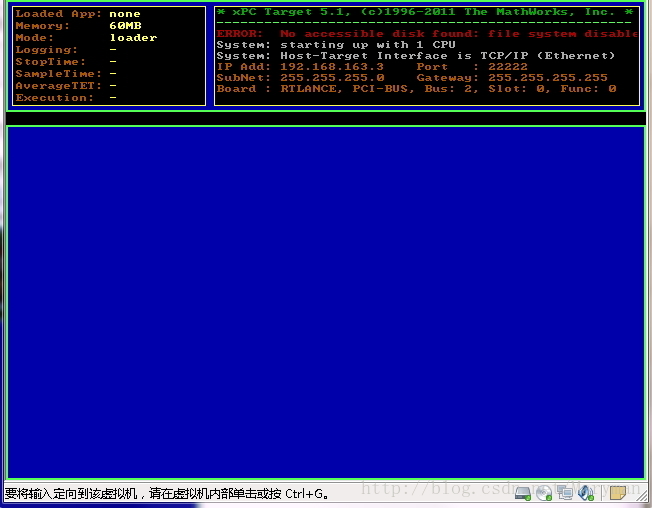The image size is (652, 508).
Task: Click the 'Loaded App: none' line
Action: coord(78,14)
